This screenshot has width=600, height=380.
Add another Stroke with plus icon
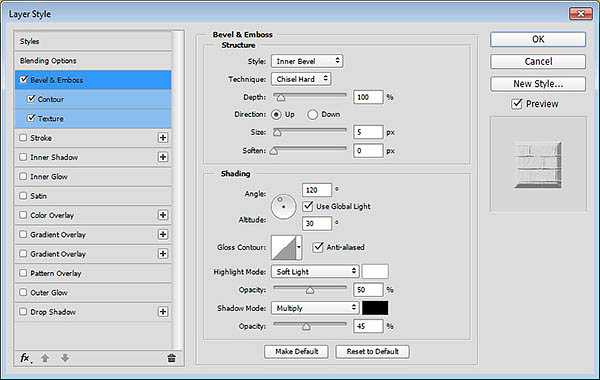[x=163, y=138]
